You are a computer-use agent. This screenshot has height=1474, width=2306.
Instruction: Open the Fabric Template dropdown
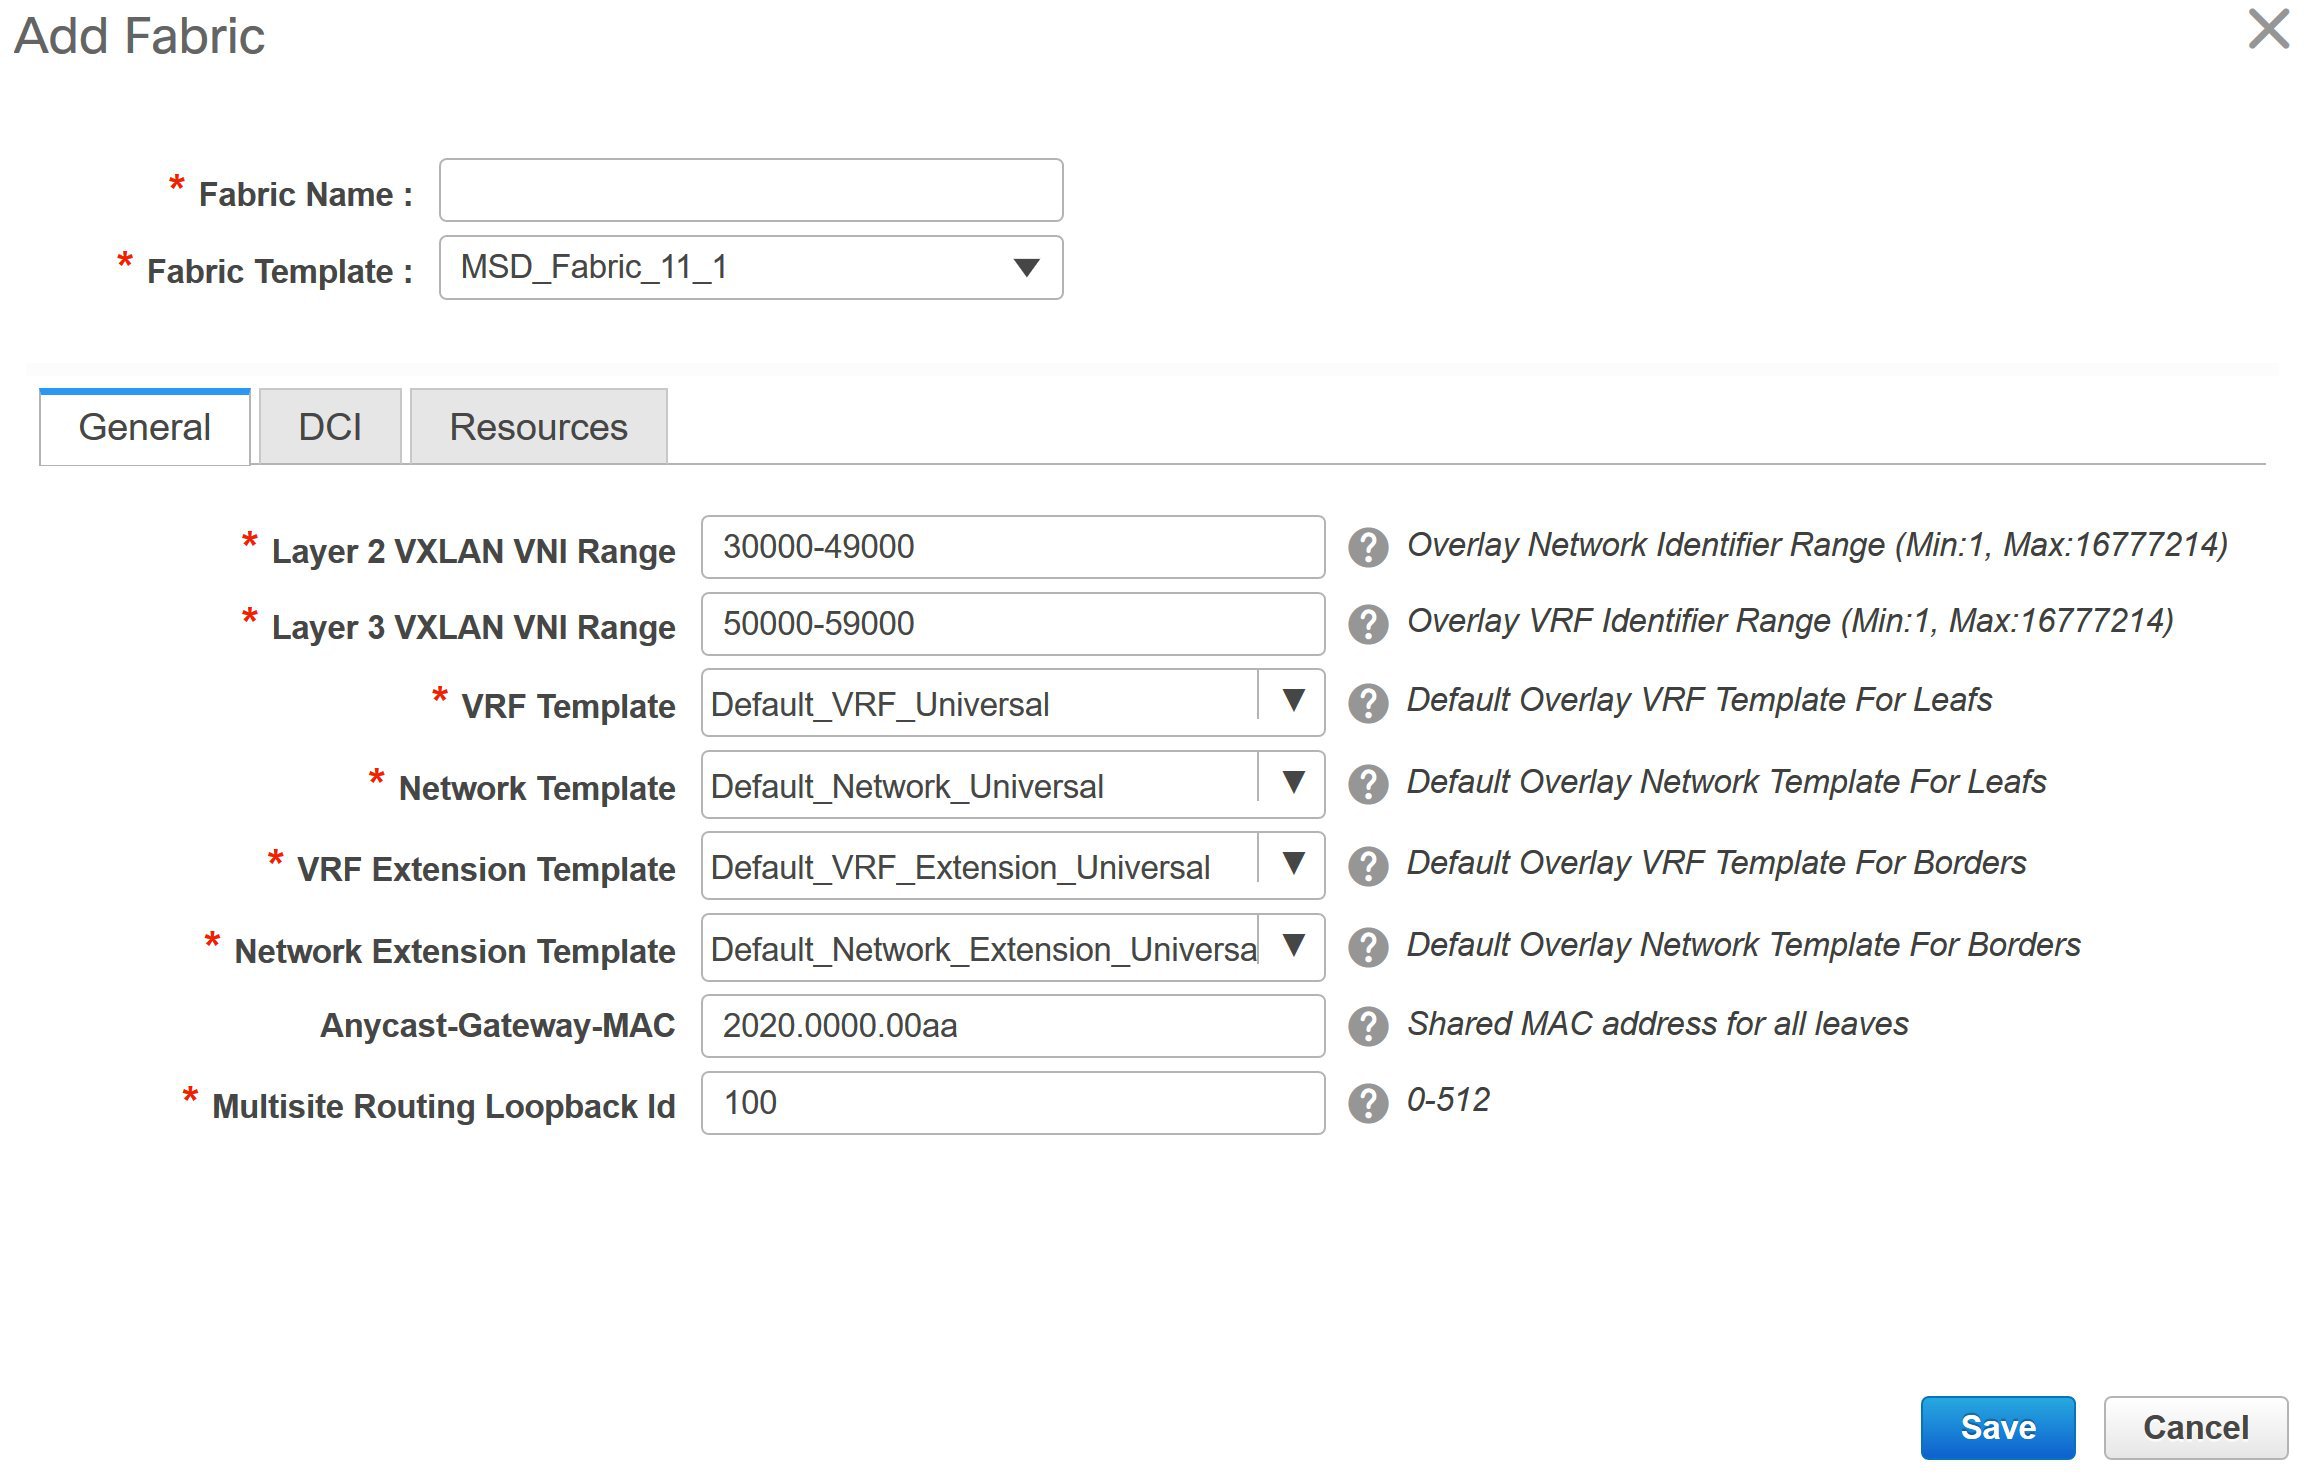1026,268
